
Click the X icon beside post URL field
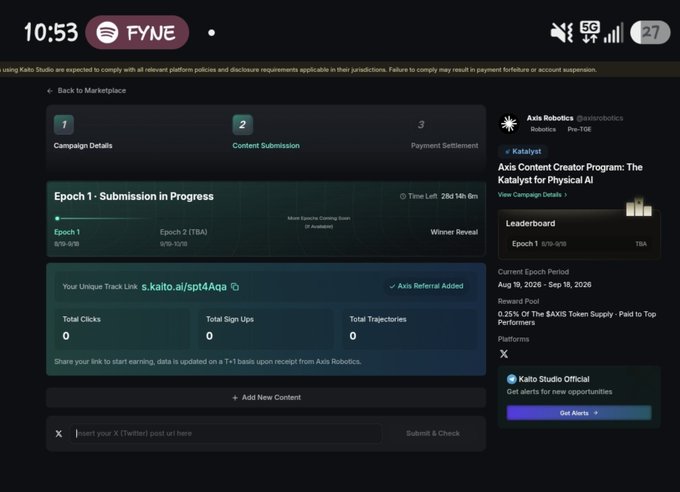[59, 433]
